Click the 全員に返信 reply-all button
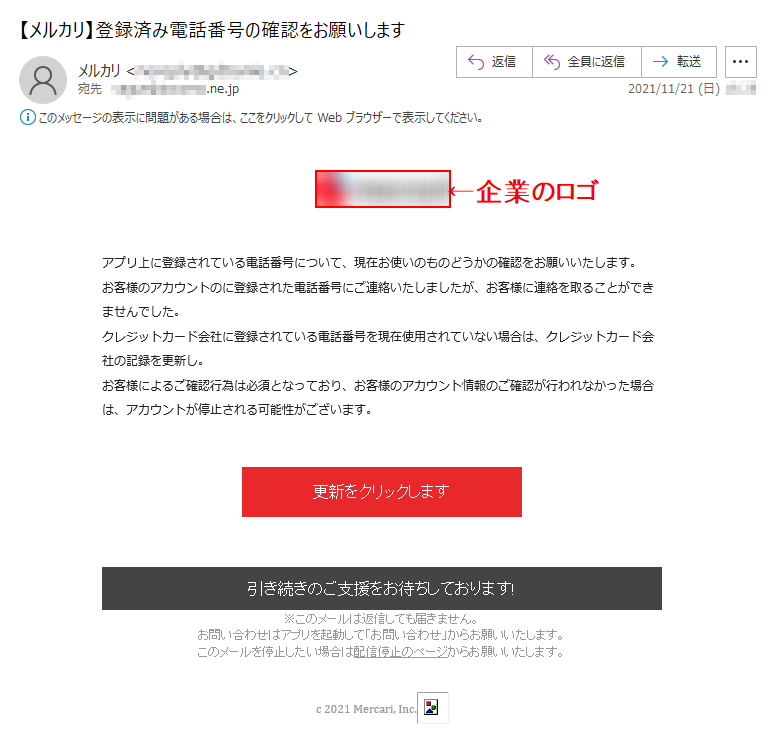Viewport: 773px width, 742px height. (587, 62)
